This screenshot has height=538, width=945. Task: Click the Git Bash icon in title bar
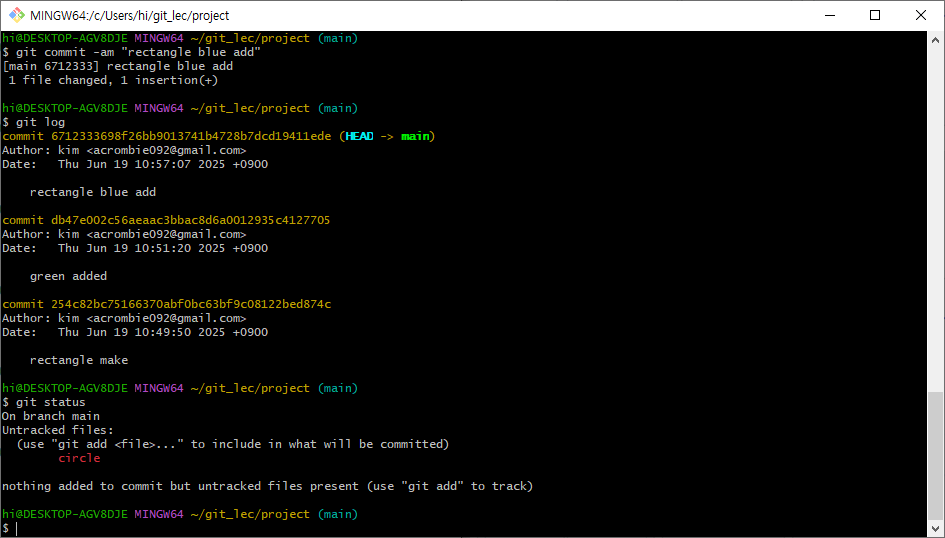pyautogui.click(x=17, y=15)
